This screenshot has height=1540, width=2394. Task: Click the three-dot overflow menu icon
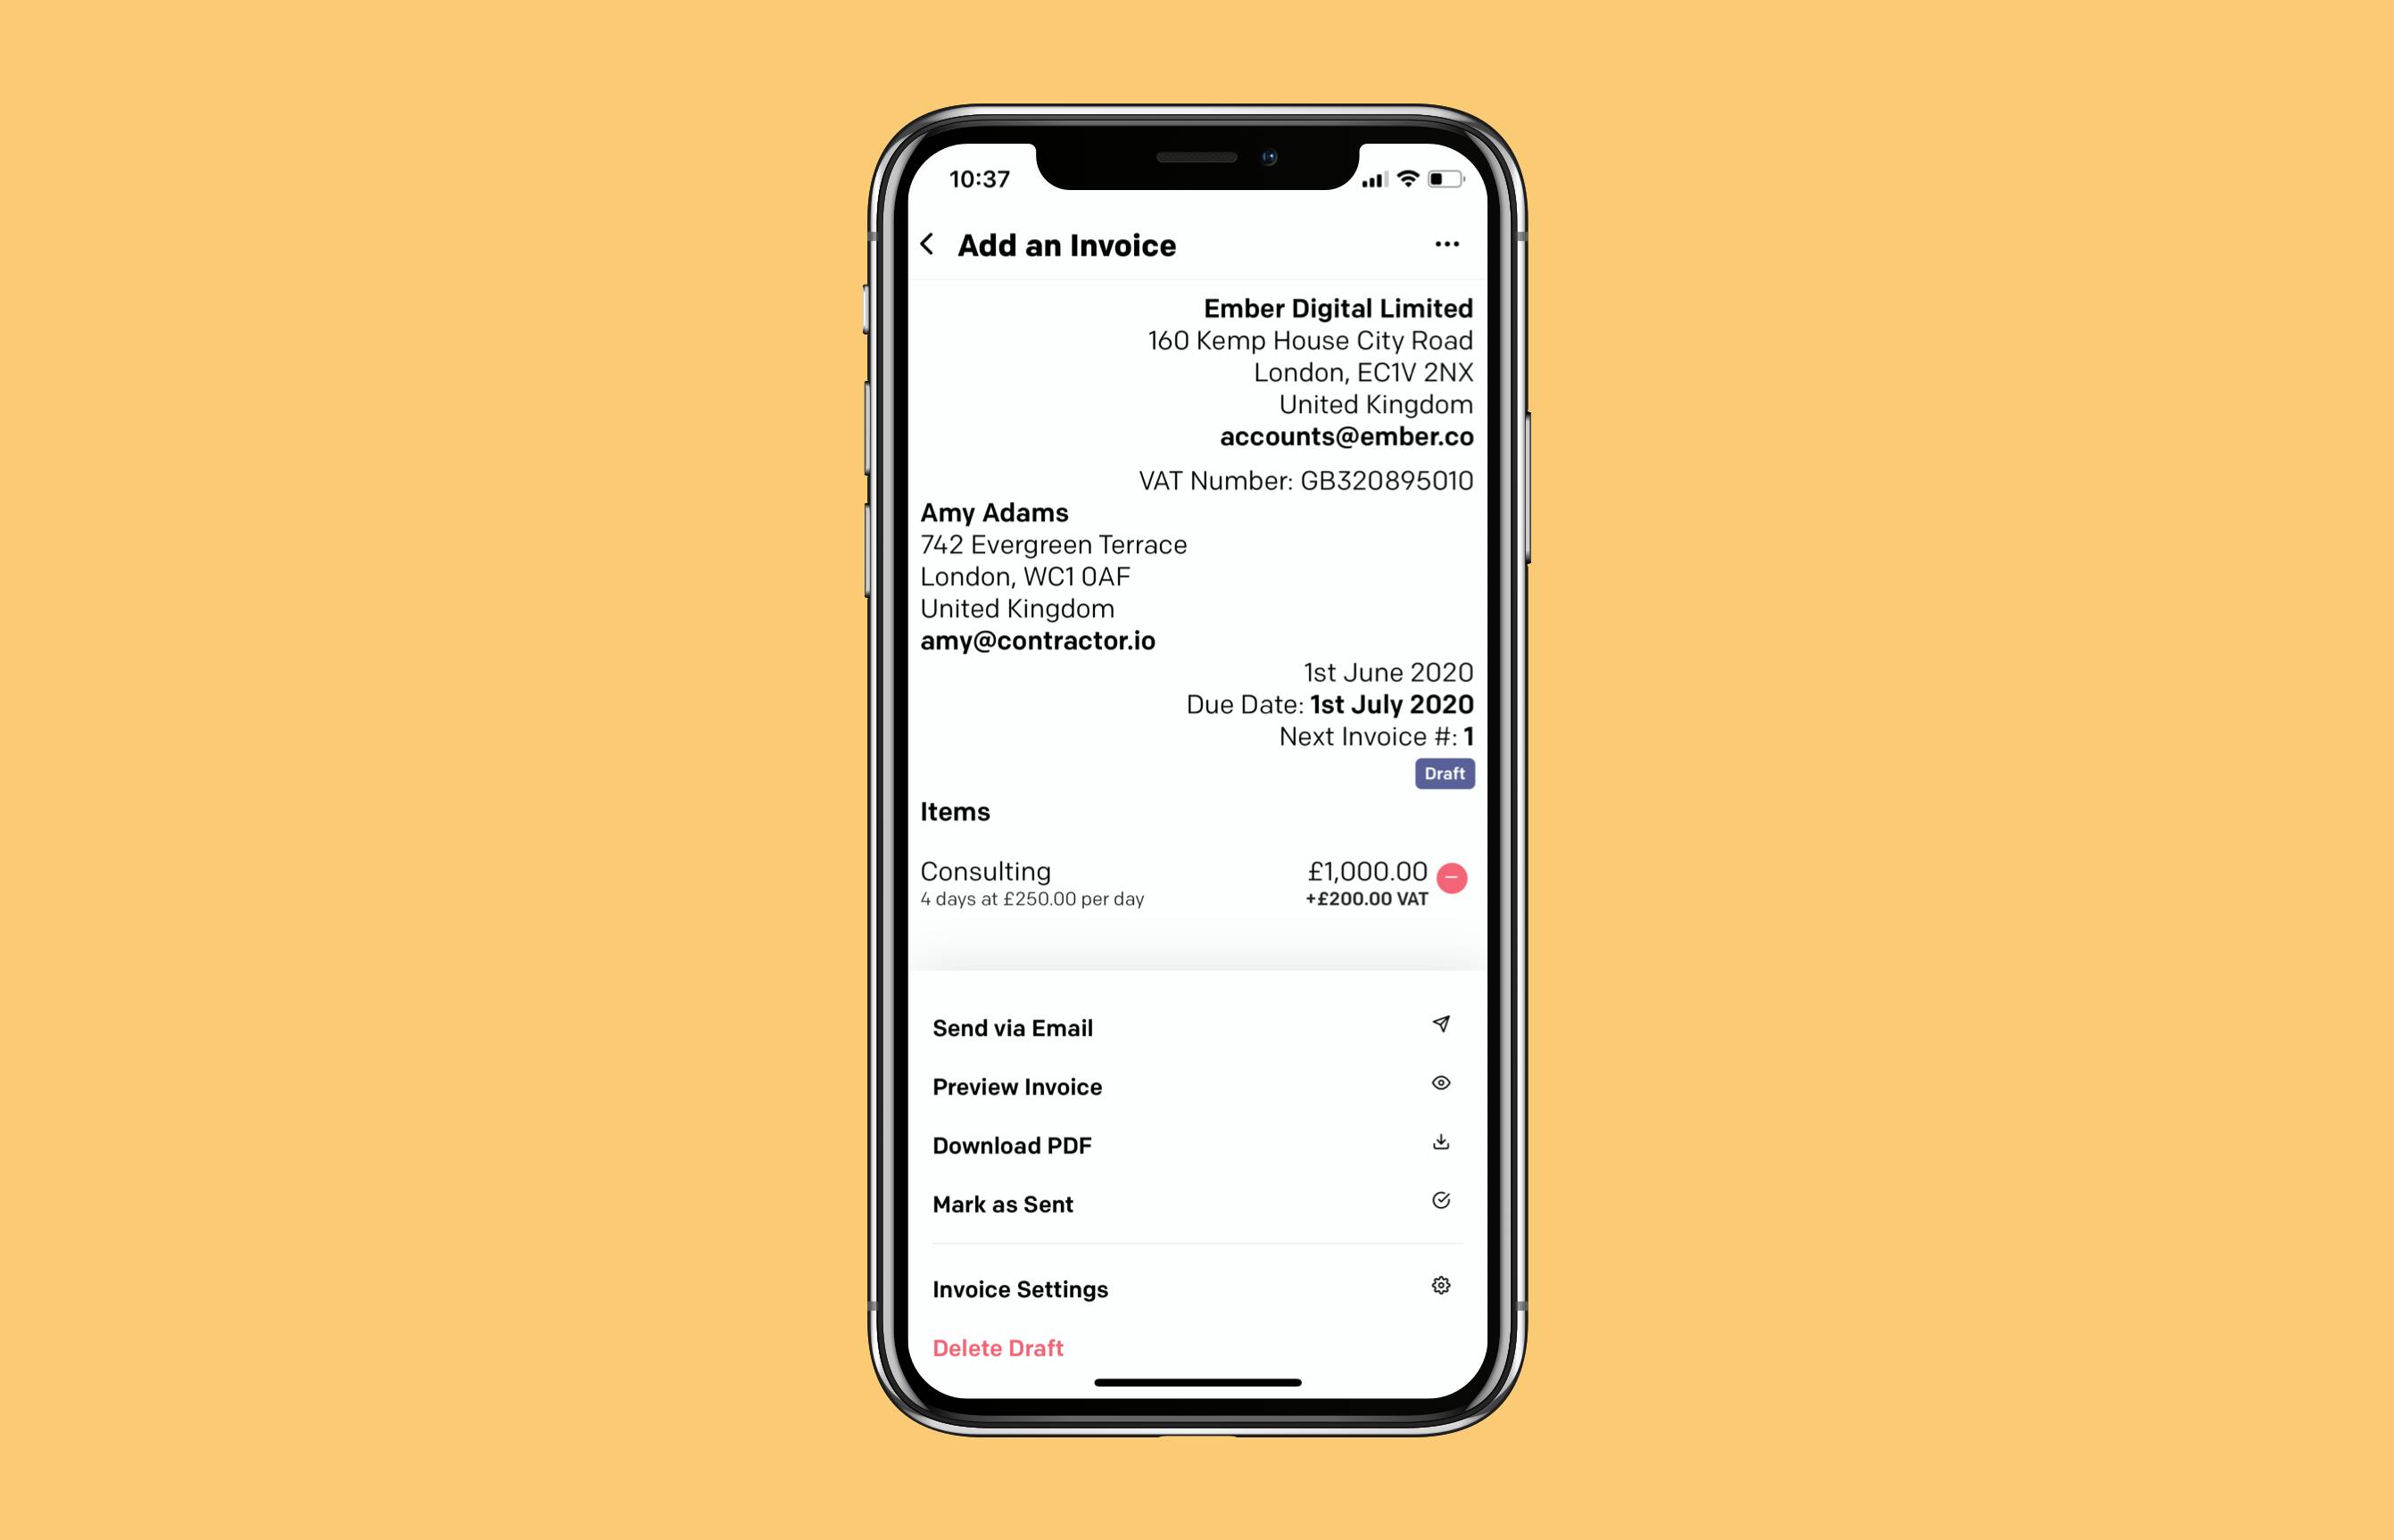1448,243
